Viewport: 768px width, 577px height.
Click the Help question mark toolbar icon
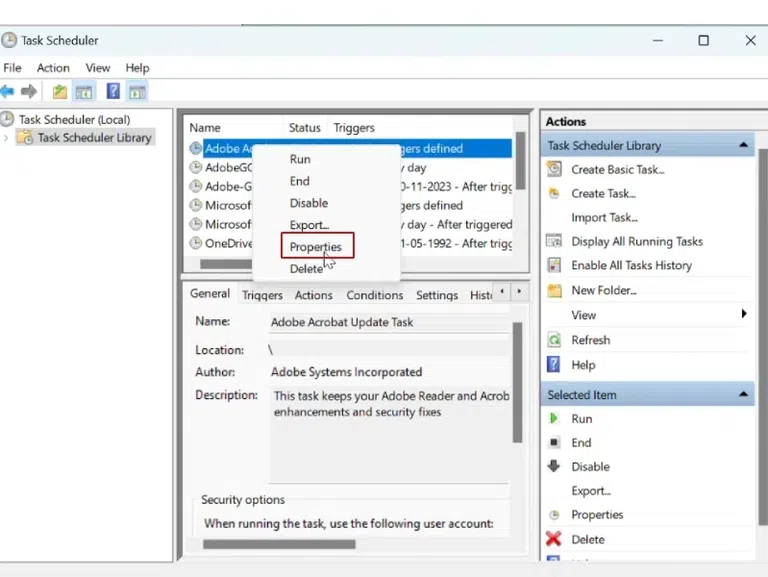coord(113,91)
